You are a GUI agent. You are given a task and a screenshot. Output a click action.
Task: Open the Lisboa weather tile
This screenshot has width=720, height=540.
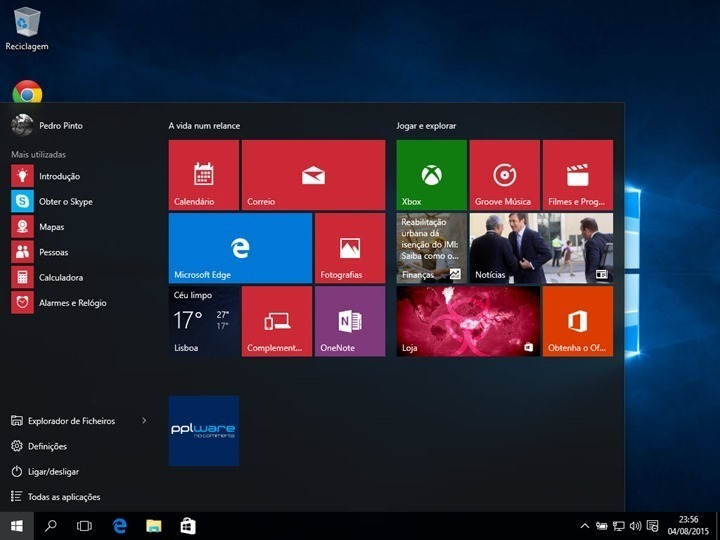point(203,321)
